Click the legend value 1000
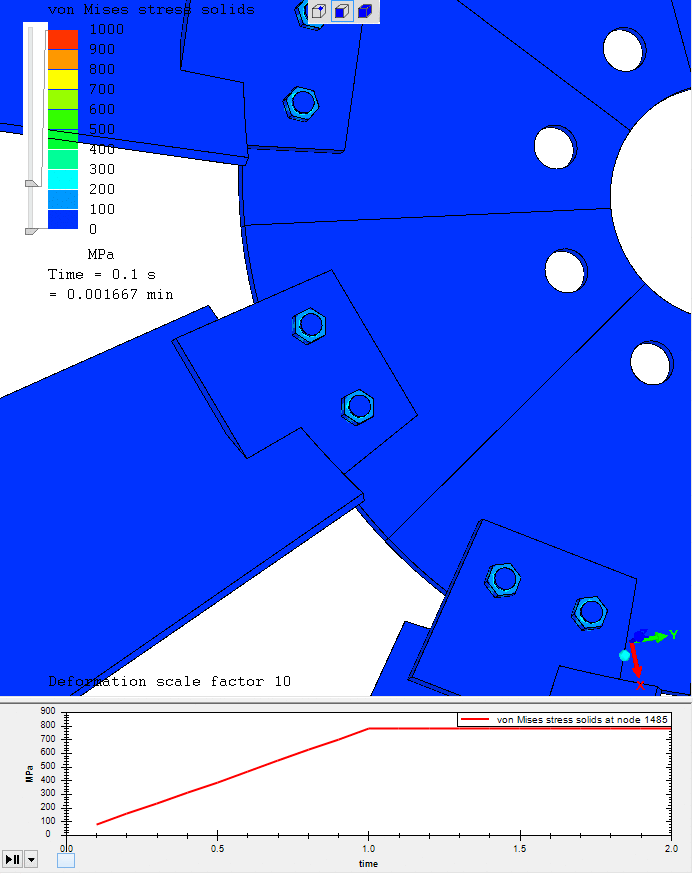Screen dimensions: 693x875 click(107, 30)
